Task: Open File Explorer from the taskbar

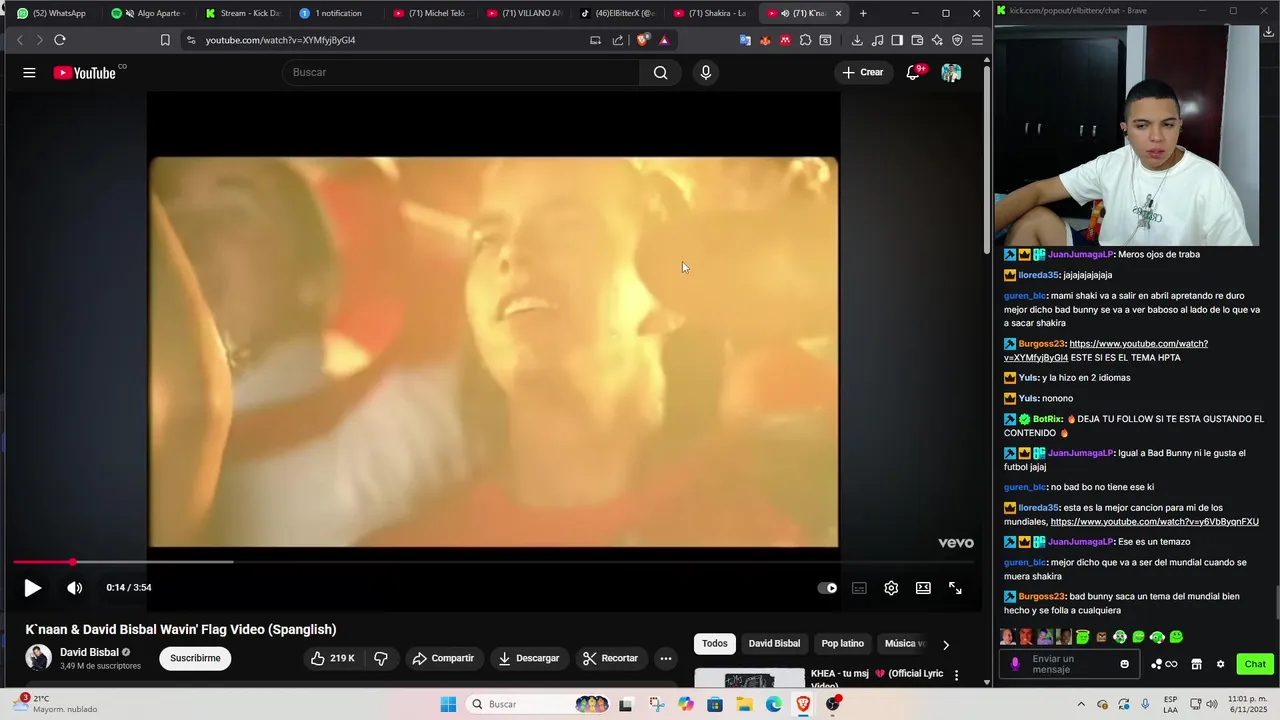Action: (744, 704)
